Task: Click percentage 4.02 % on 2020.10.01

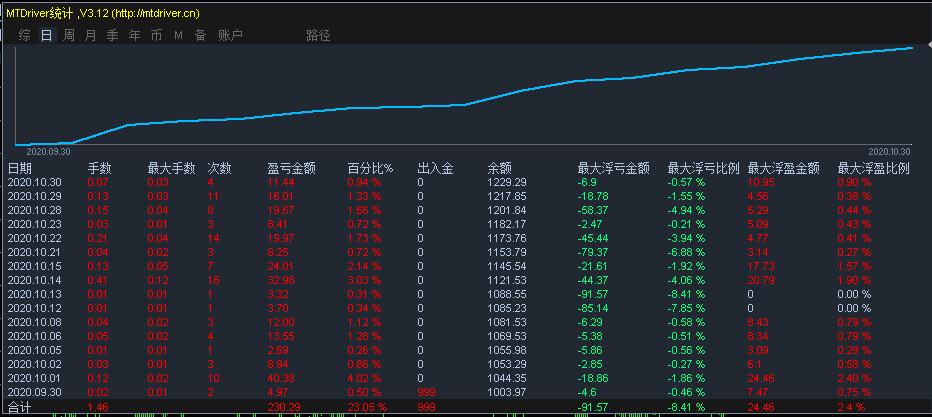Action: (x=364, y=378)
